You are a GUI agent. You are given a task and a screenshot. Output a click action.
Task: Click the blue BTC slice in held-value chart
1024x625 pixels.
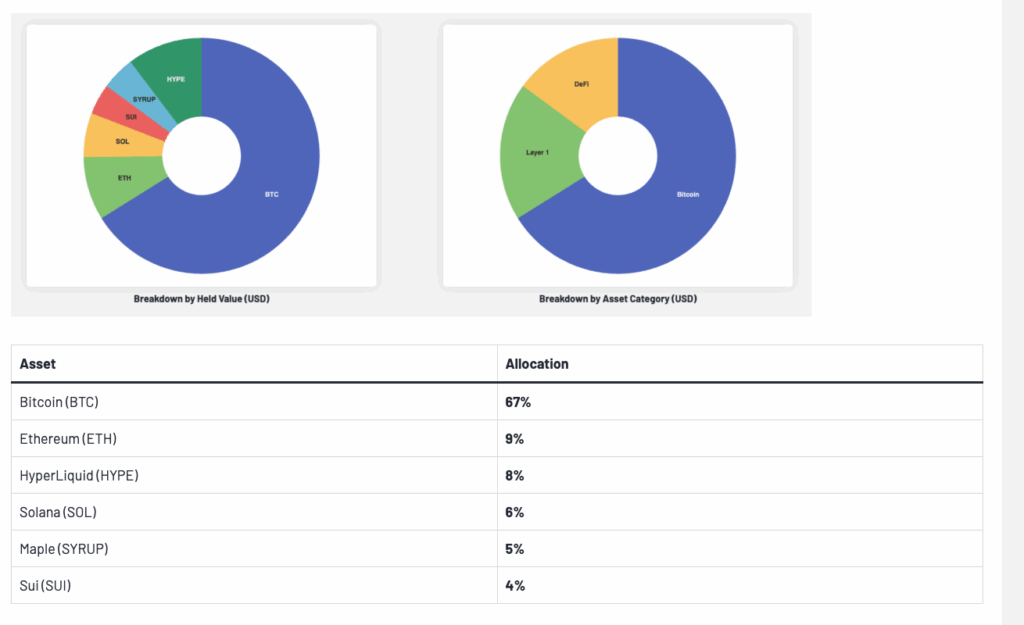pyautogui.click(x=272, y=194)
